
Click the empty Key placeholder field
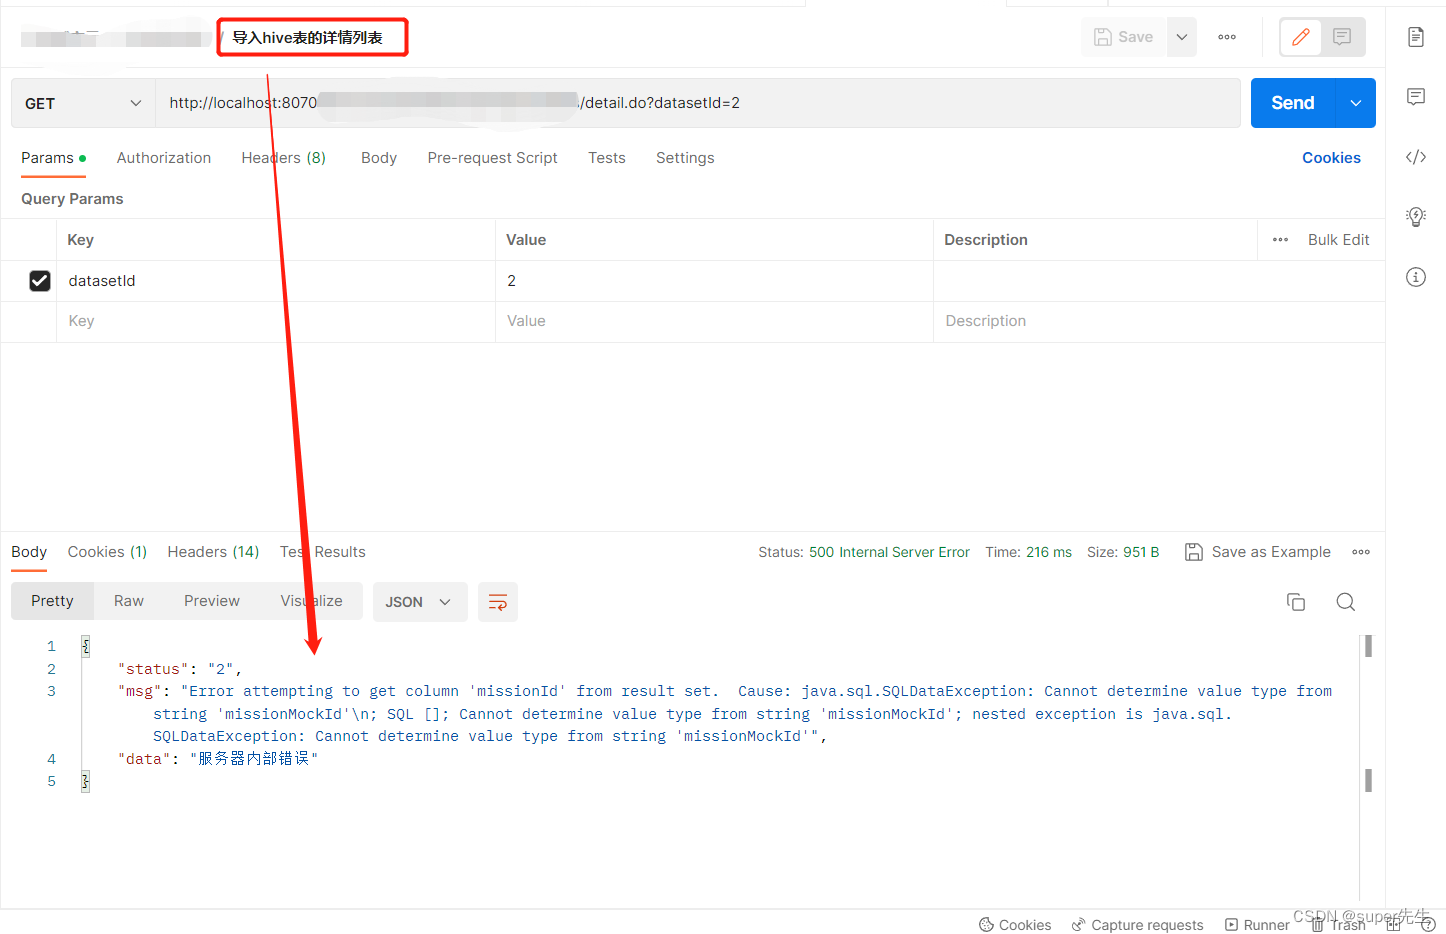tap(276, 321)
